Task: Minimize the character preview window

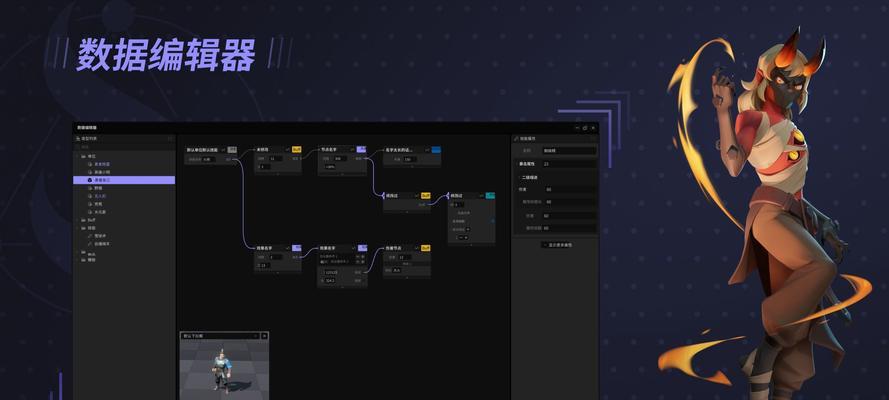Action: click(x=256, y=335)
